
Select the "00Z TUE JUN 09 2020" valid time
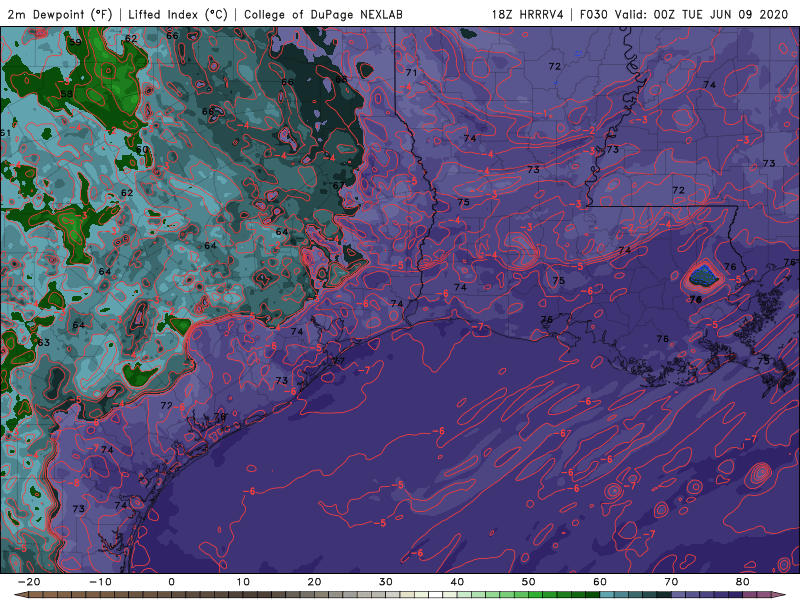click(x=721, y=14)
